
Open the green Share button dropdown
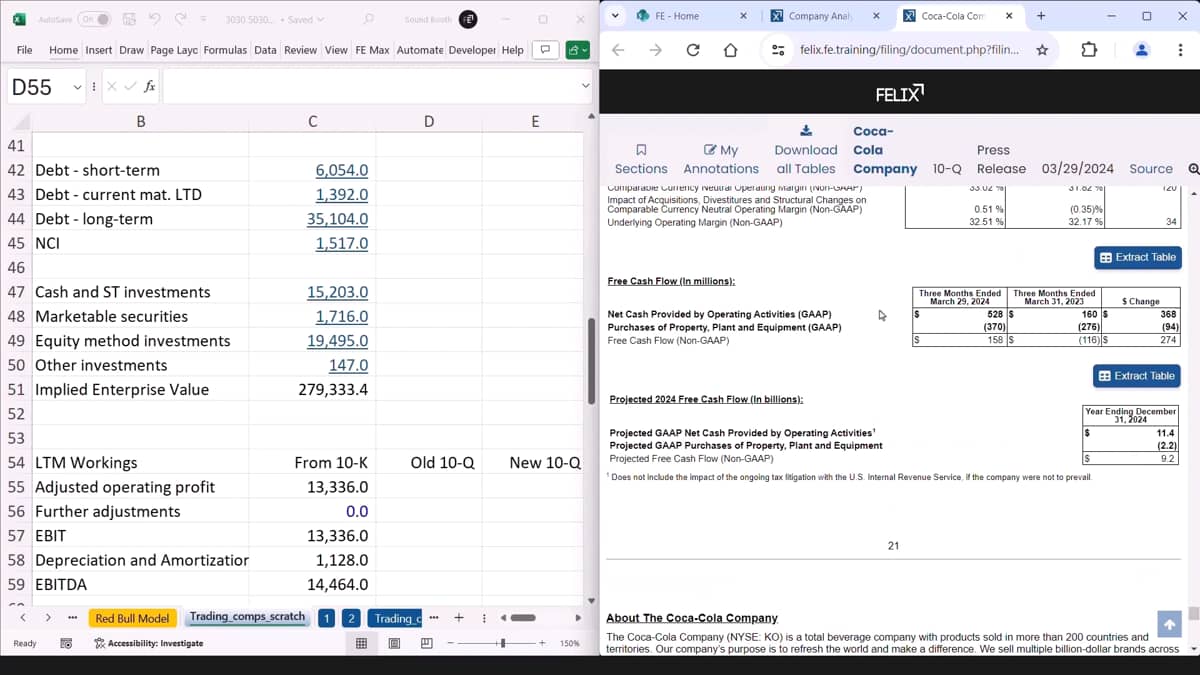pyautogui.click(x=577, y=50)
